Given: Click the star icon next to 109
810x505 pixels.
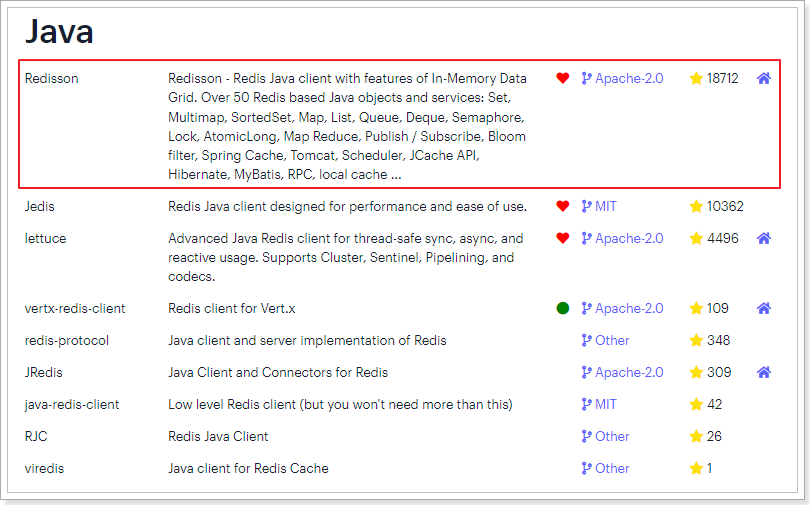Looking at the screenshot, I should [x=696, y=308].
